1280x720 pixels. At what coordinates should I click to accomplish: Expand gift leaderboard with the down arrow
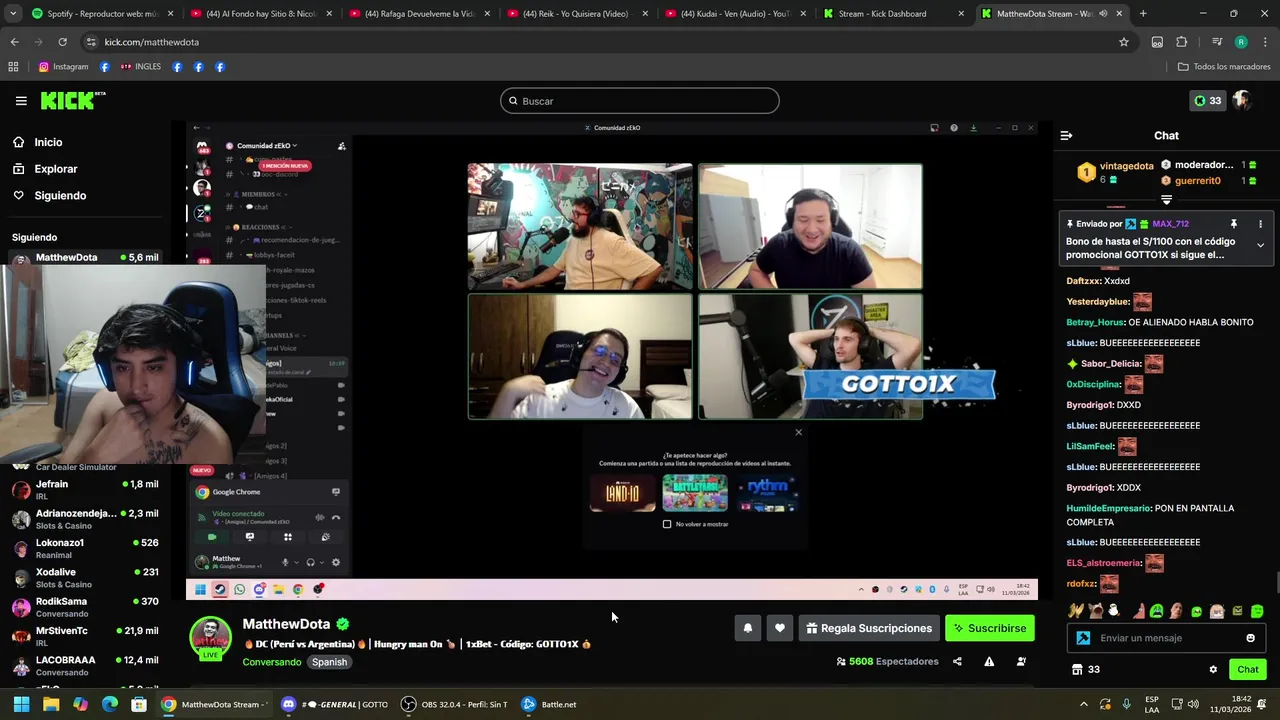coord(1166,200)
